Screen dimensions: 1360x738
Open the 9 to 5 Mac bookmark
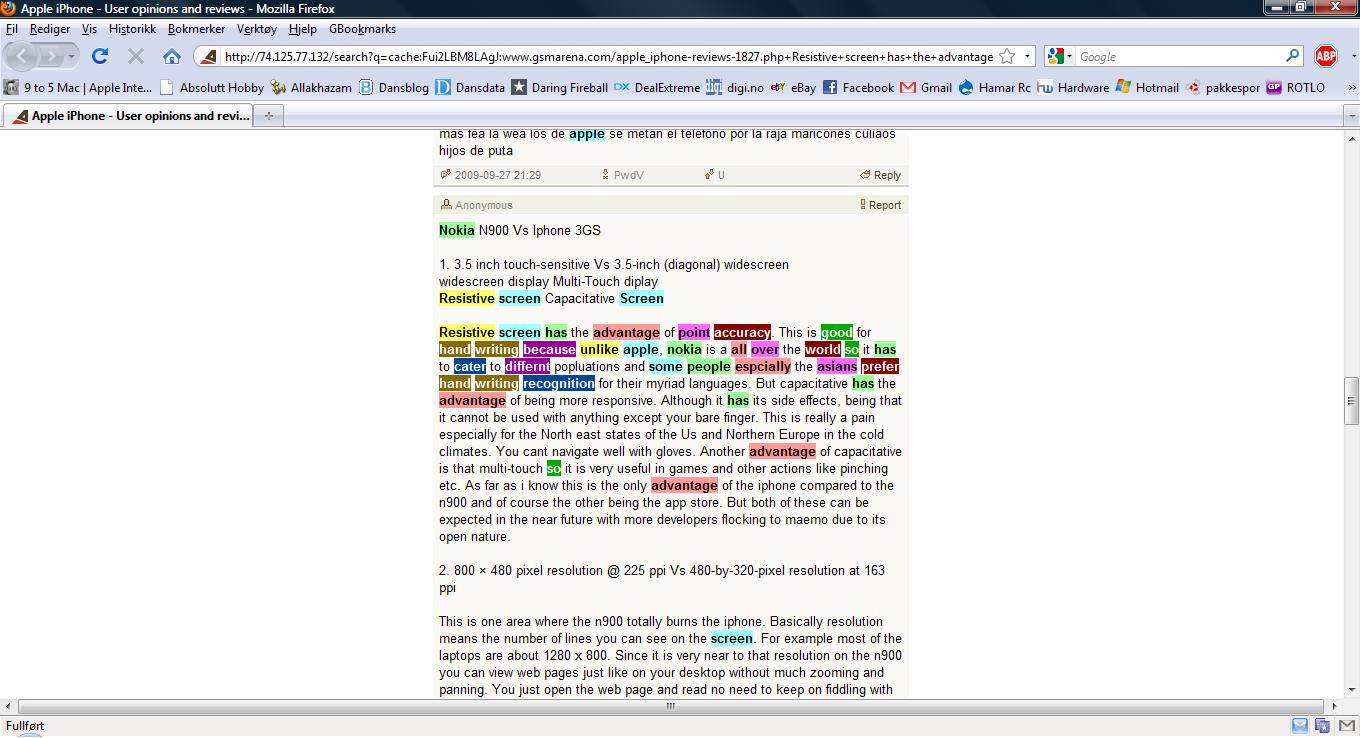pos(79,87)
